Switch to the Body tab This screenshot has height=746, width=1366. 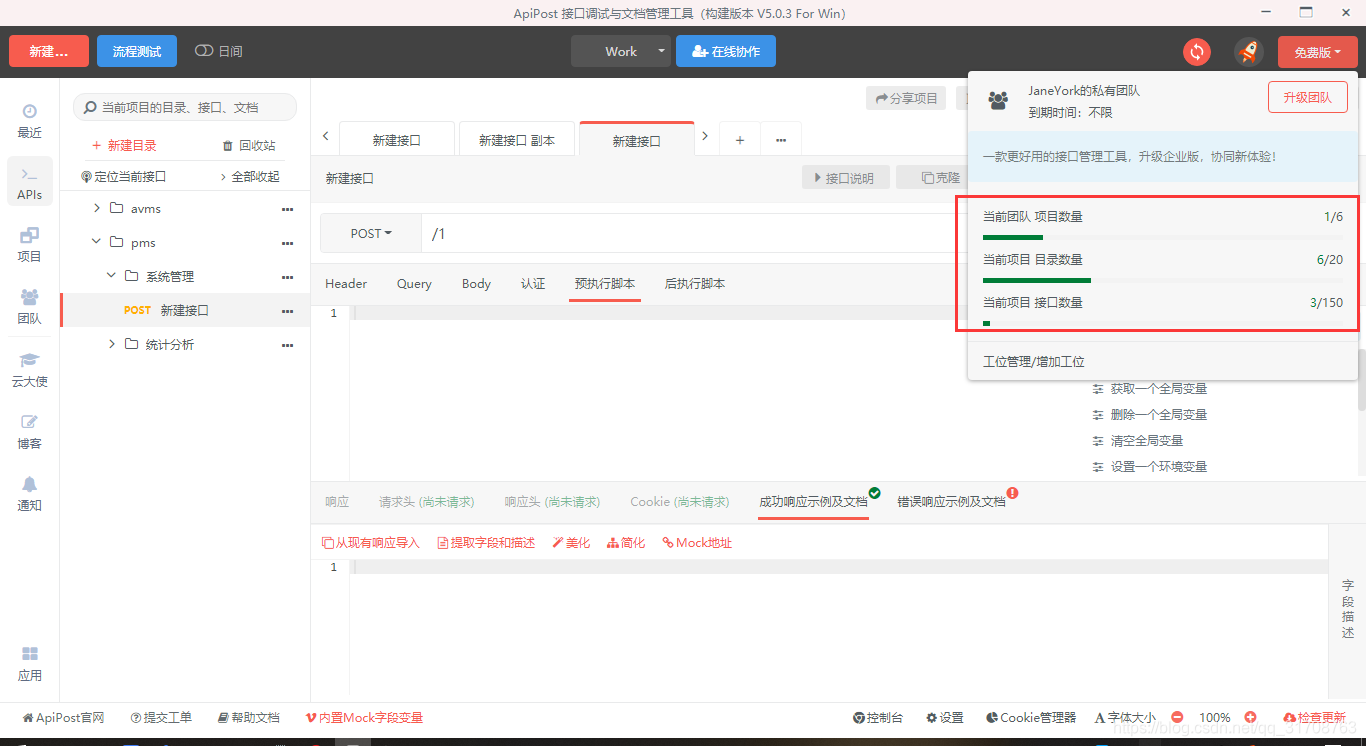(x=476, y=284)
